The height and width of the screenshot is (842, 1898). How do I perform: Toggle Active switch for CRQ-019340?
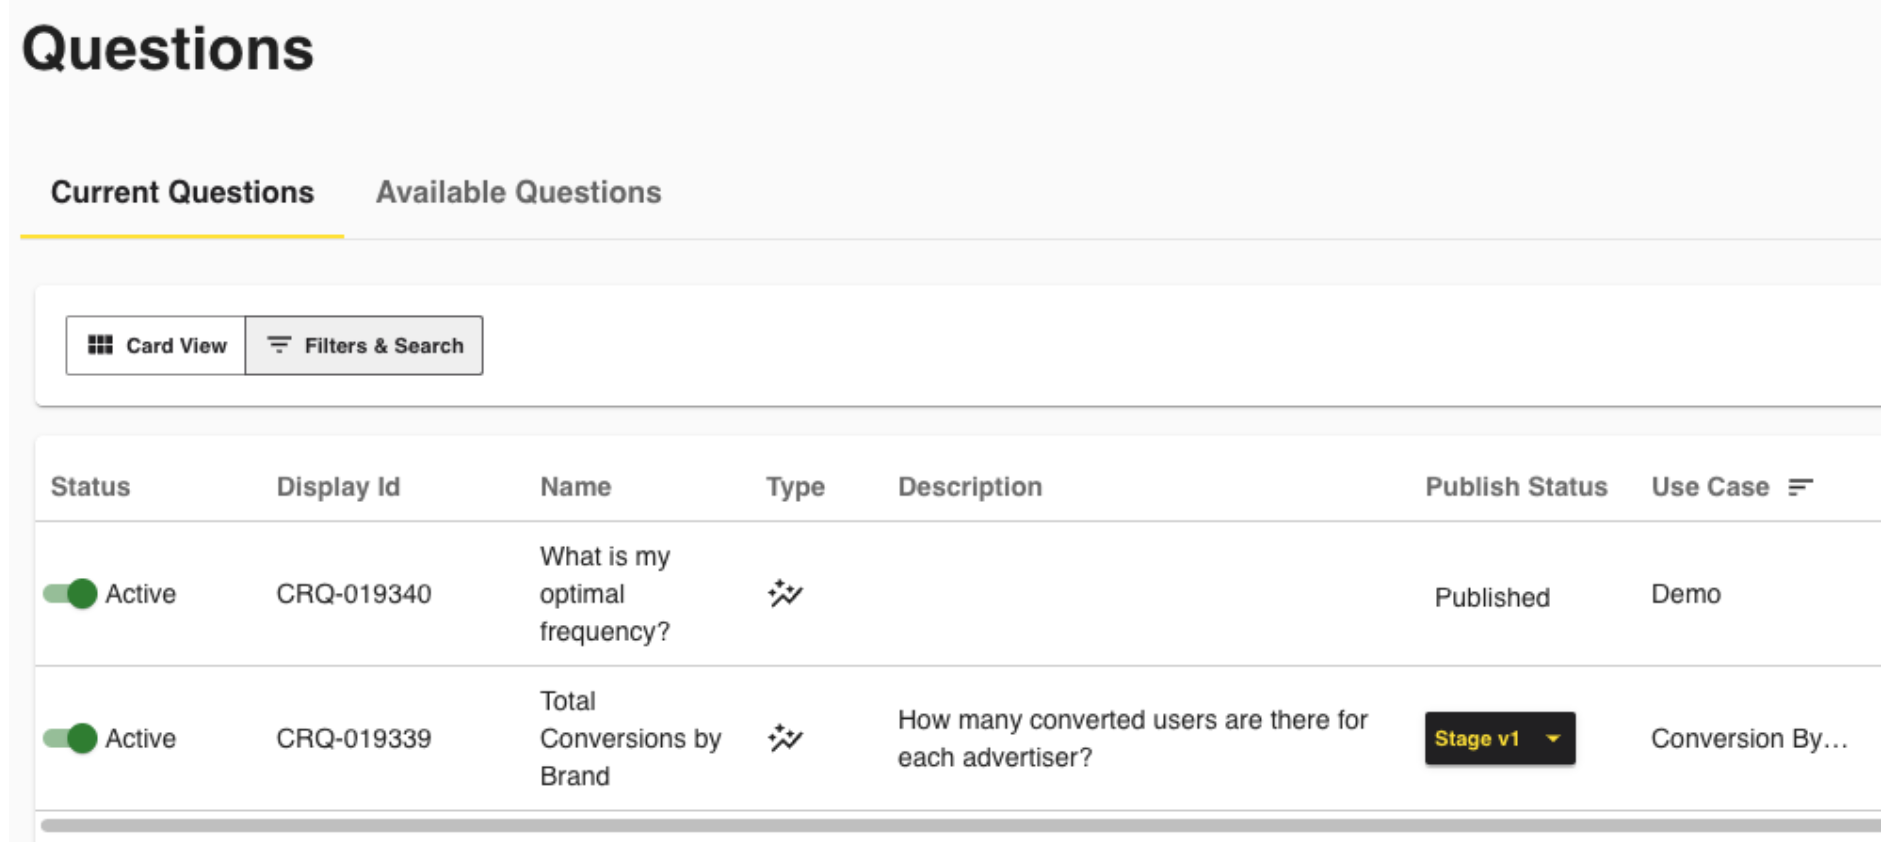coord(71,594)
